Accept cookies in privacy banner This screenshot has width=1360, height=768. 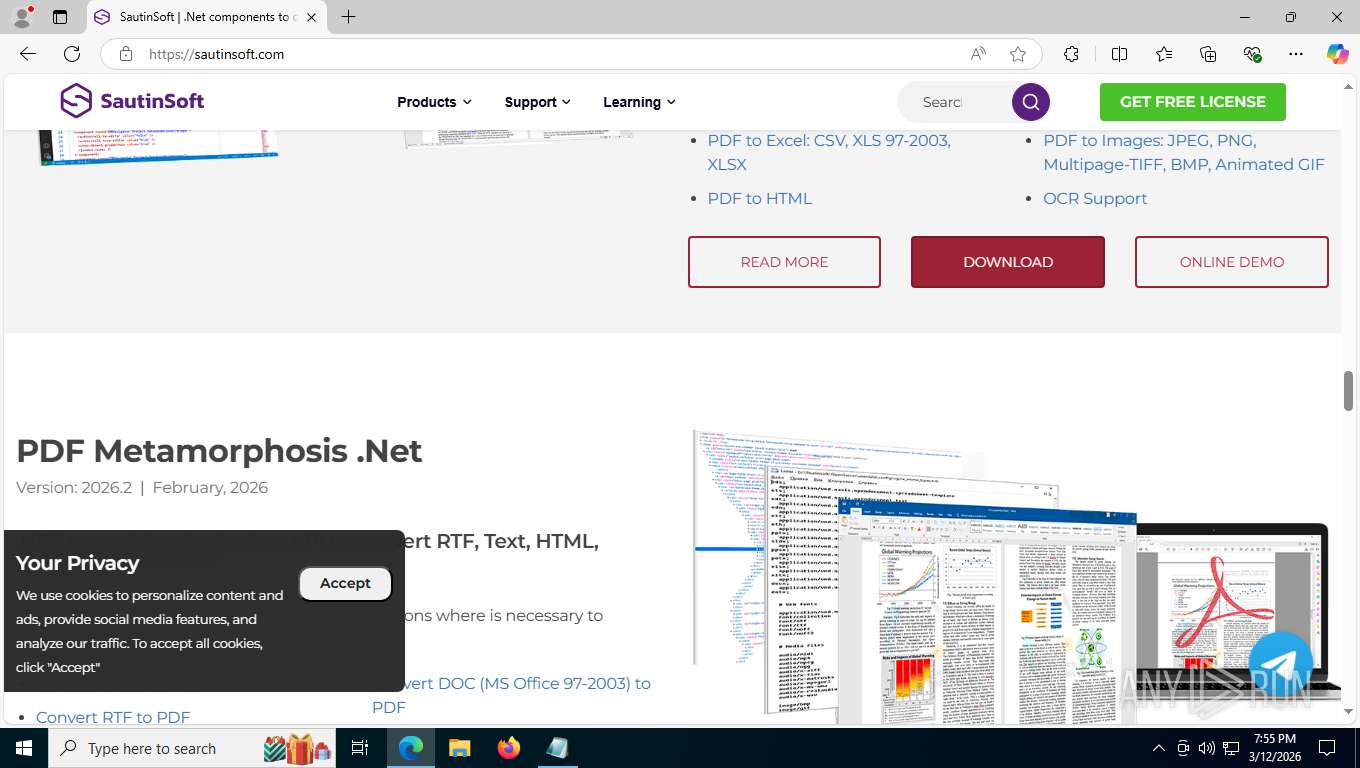(345, 583)
